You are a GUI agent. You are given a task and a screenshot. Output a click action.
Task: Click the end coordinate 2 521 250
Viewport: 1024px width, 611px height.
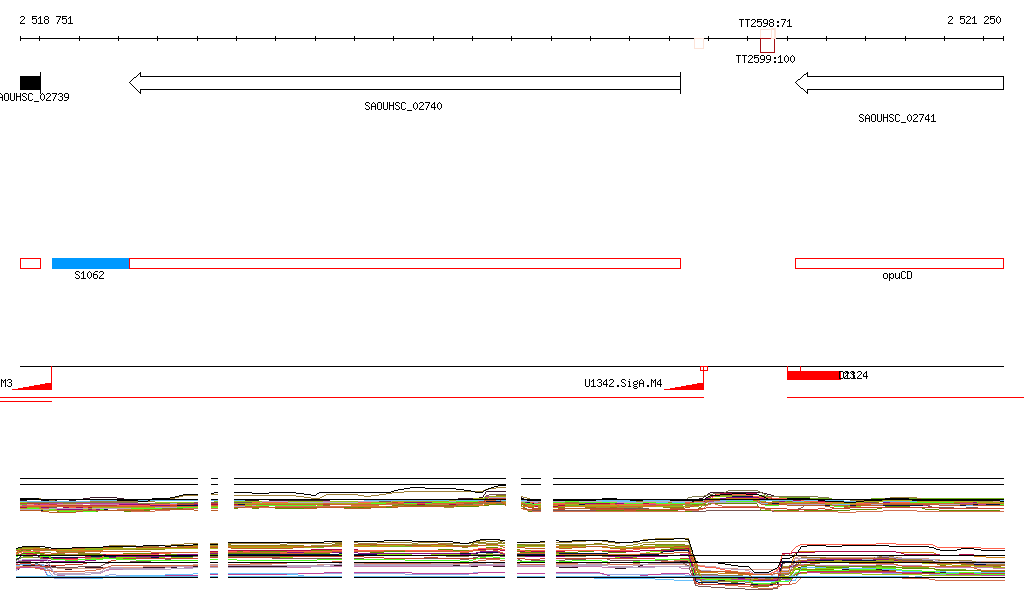coord(974,20)
